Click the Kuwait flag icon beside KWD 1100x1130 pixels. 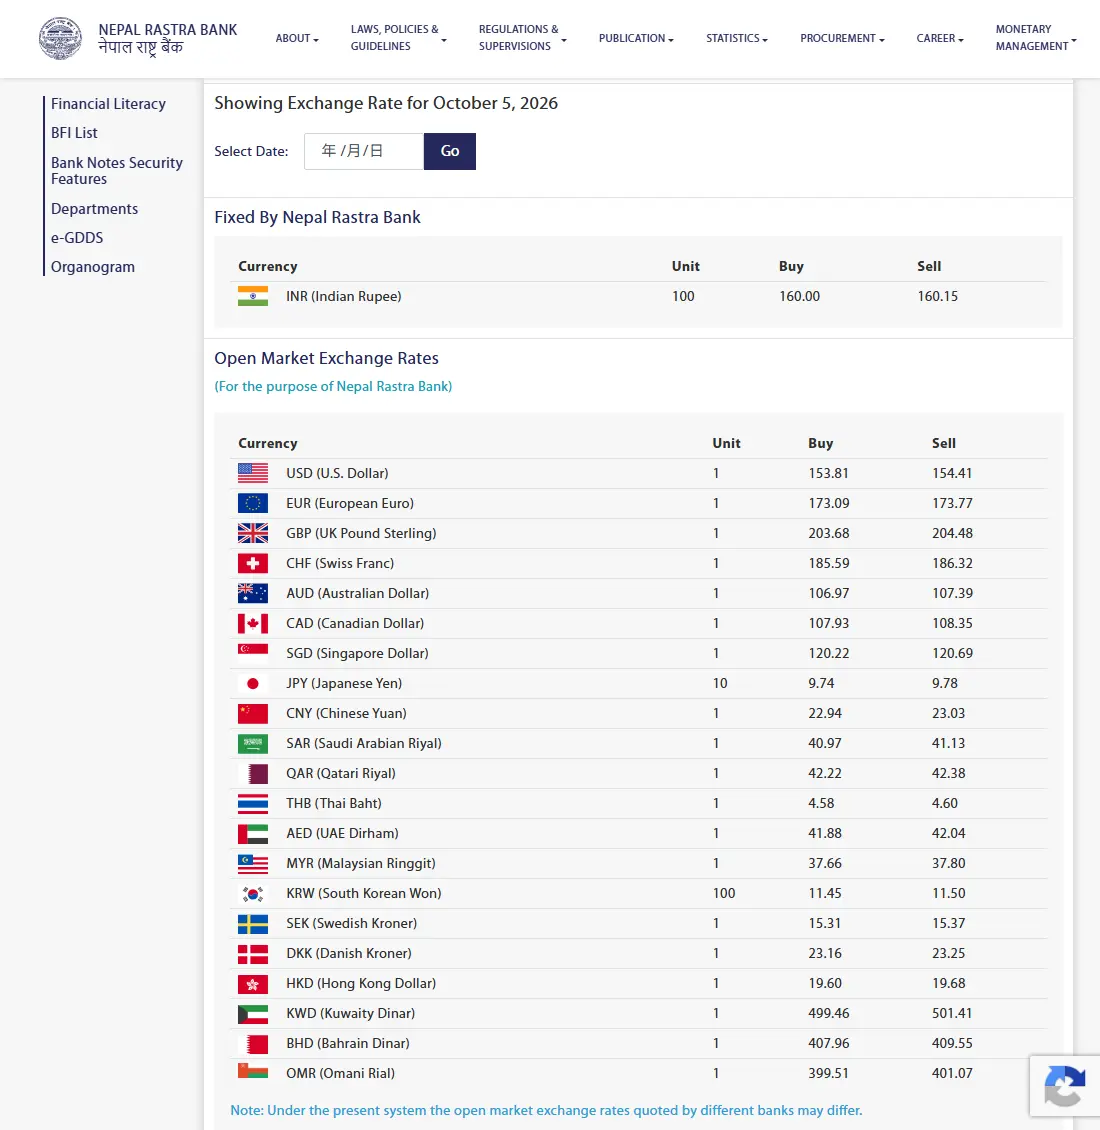tap(253, 1014)
